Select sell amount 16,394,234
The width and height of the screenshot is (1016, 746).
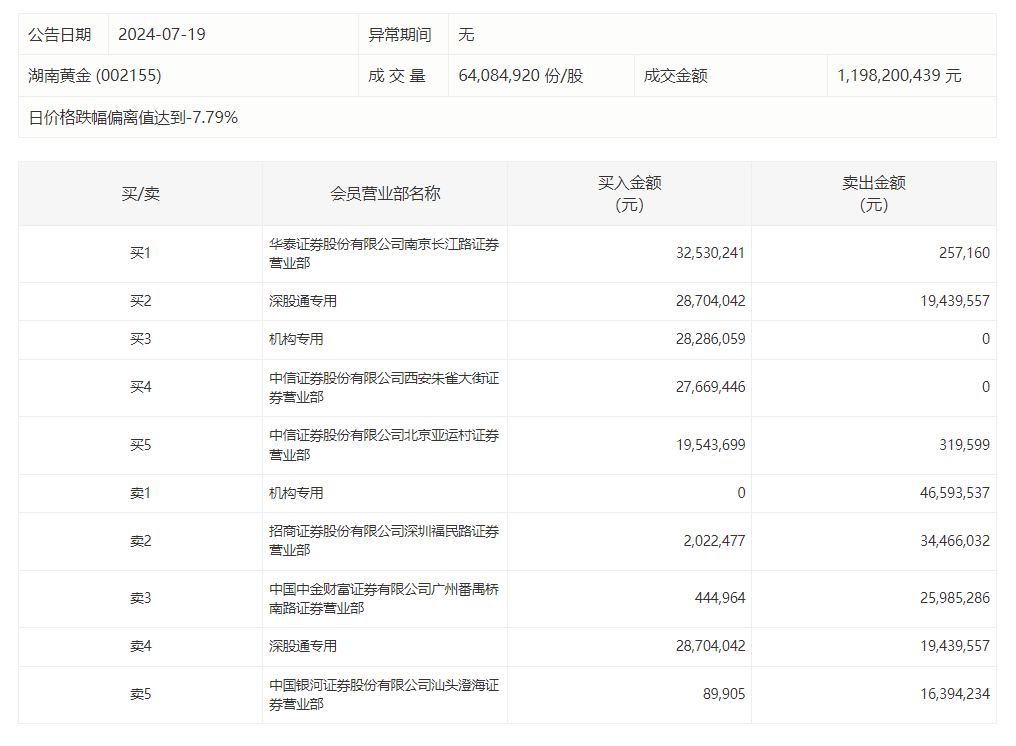tap(955, 694)
